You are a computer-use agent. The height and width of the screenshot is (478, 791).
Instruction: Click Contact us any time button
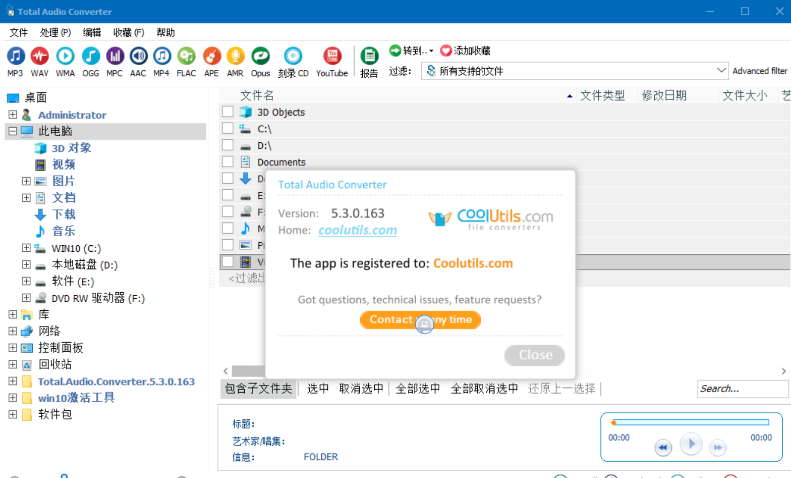click(420, 320)
